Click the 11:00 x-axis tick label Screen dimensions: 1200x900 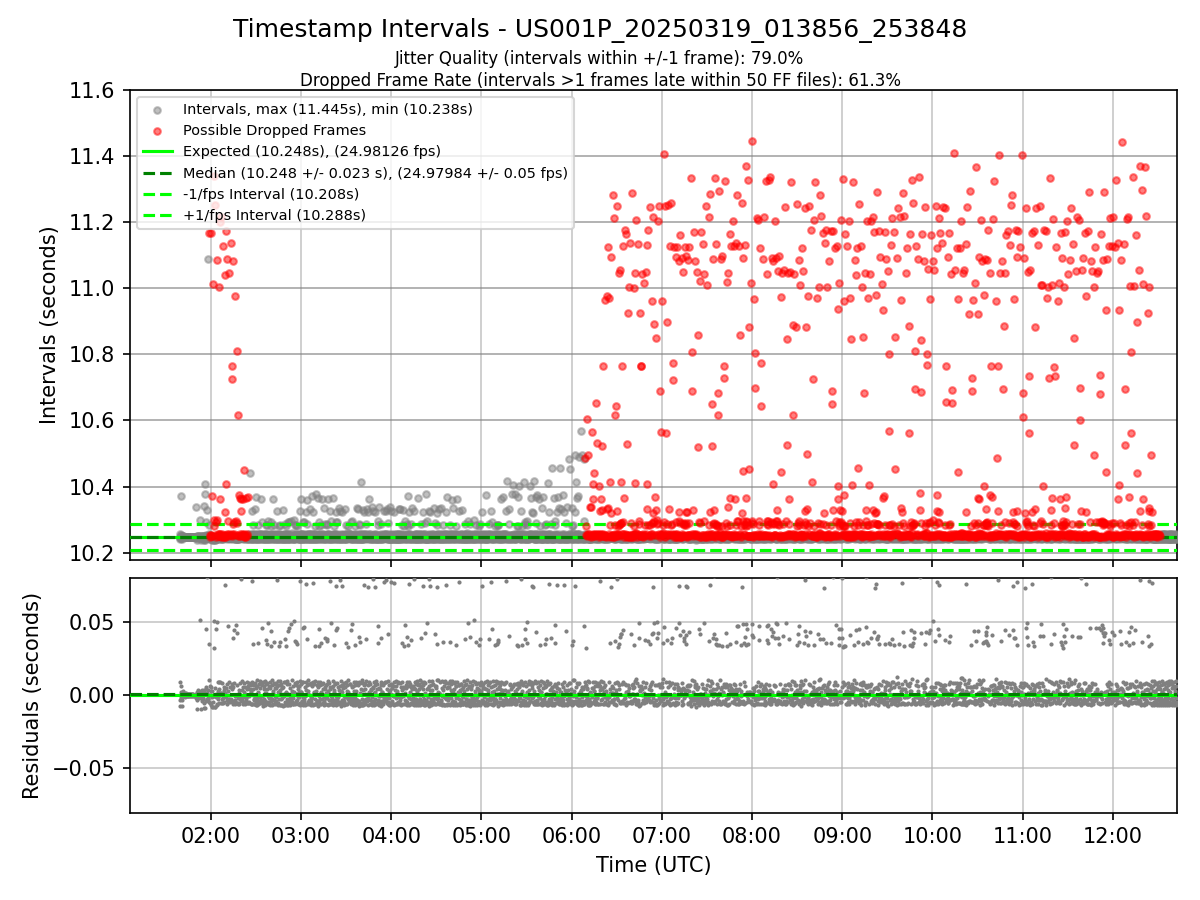[1022, 836]
